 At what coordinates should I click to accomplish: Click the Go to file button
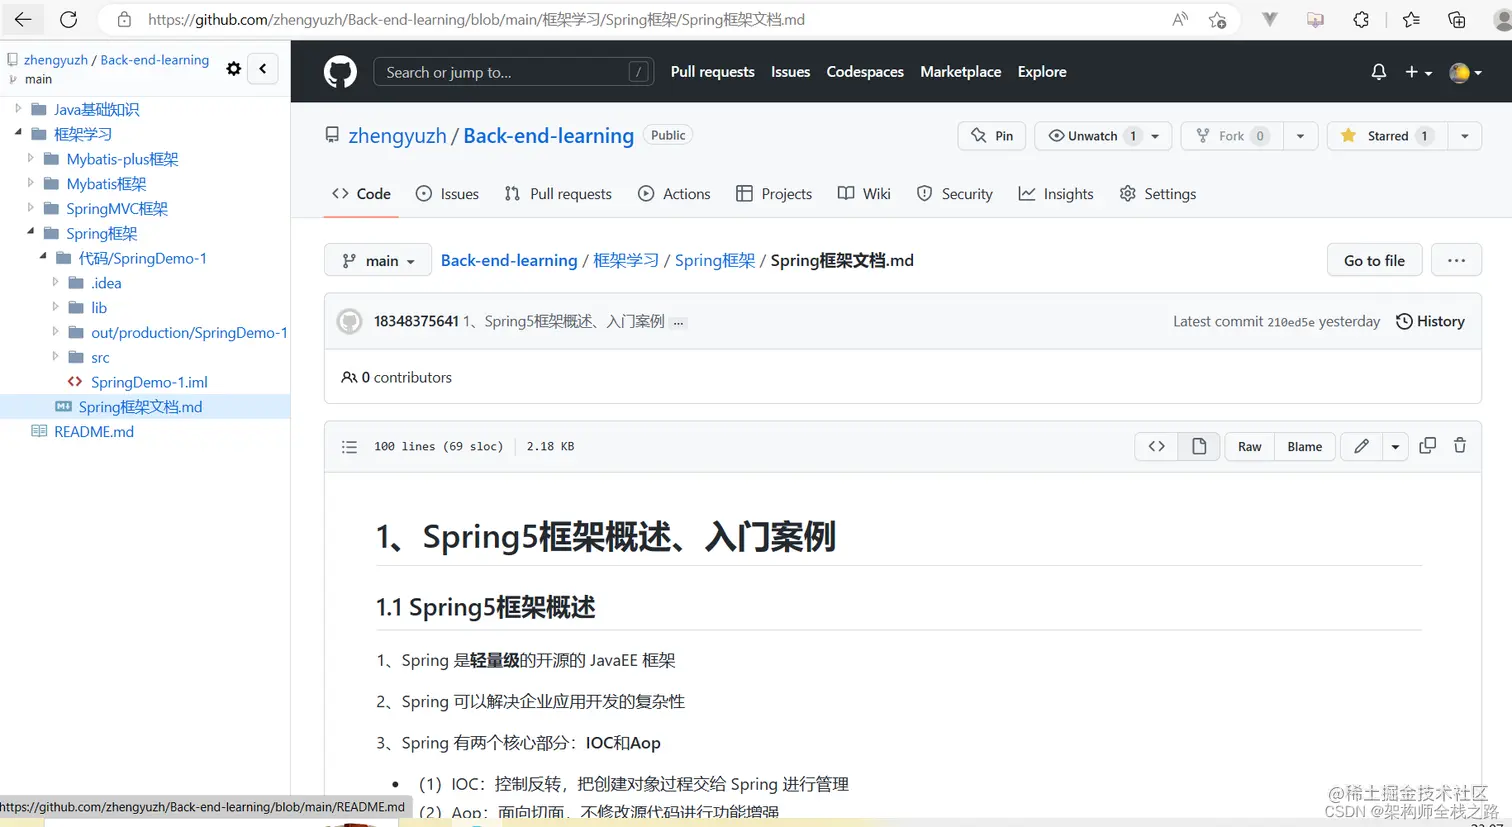1374,260
